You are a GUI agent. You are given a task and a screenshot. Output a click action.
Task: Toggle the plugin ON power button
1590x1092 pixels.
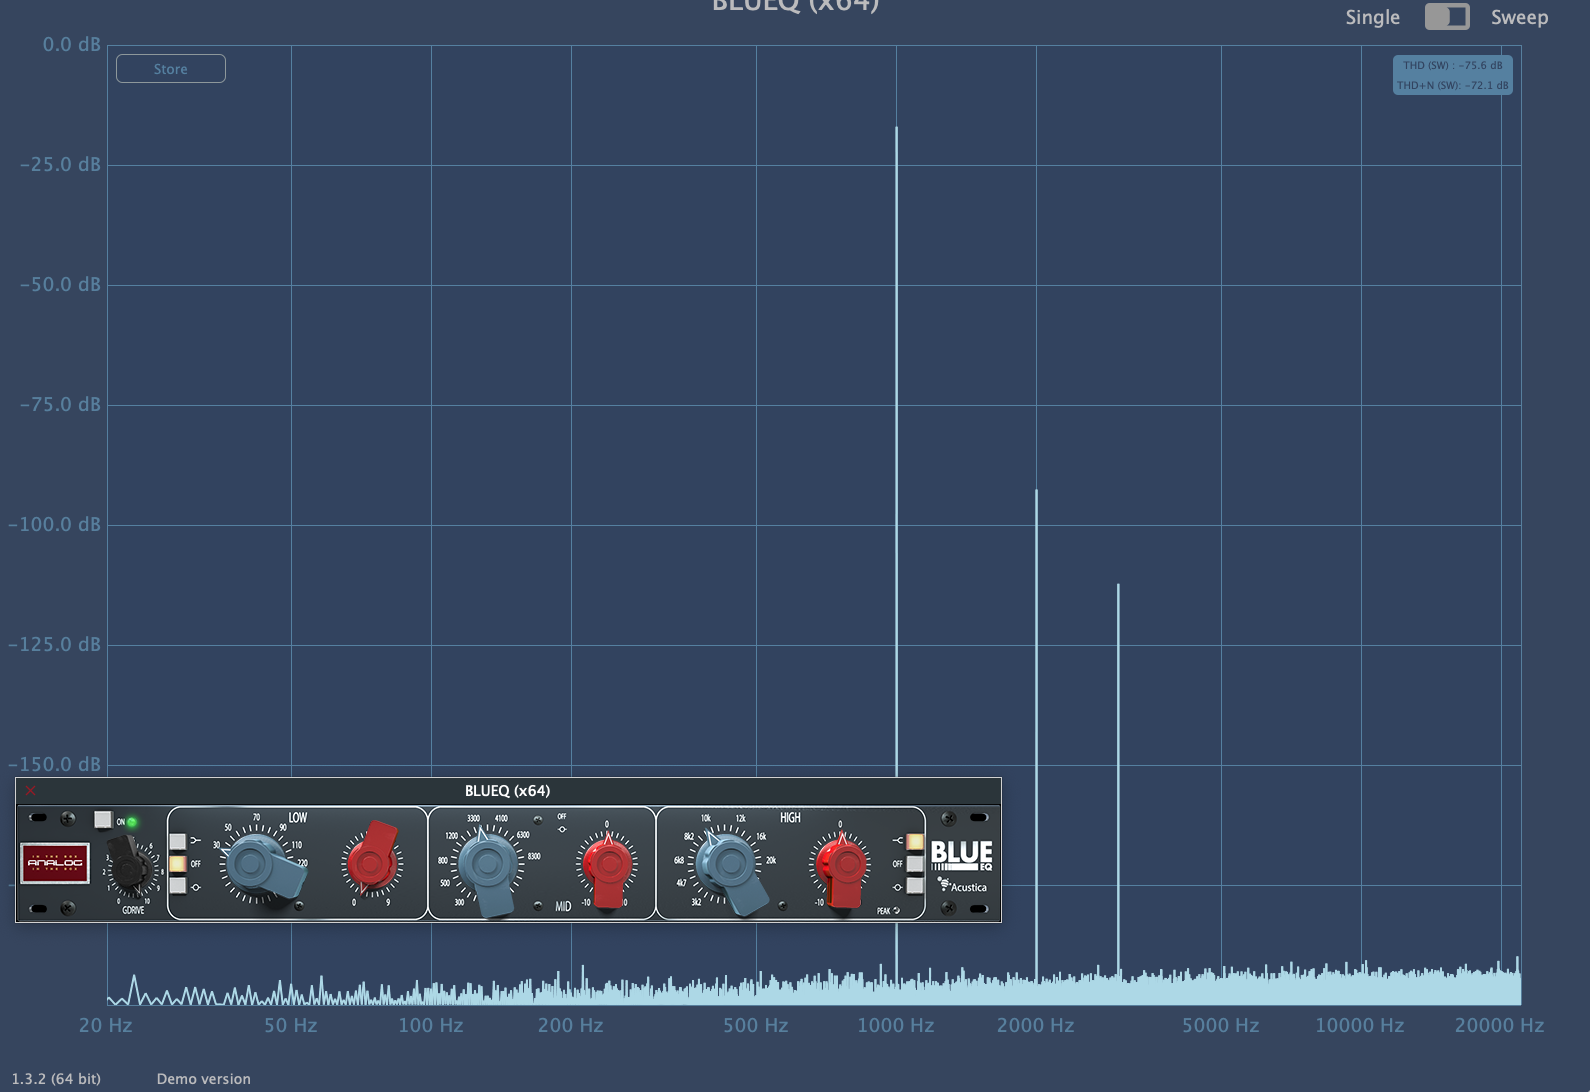tap(103, 820)
